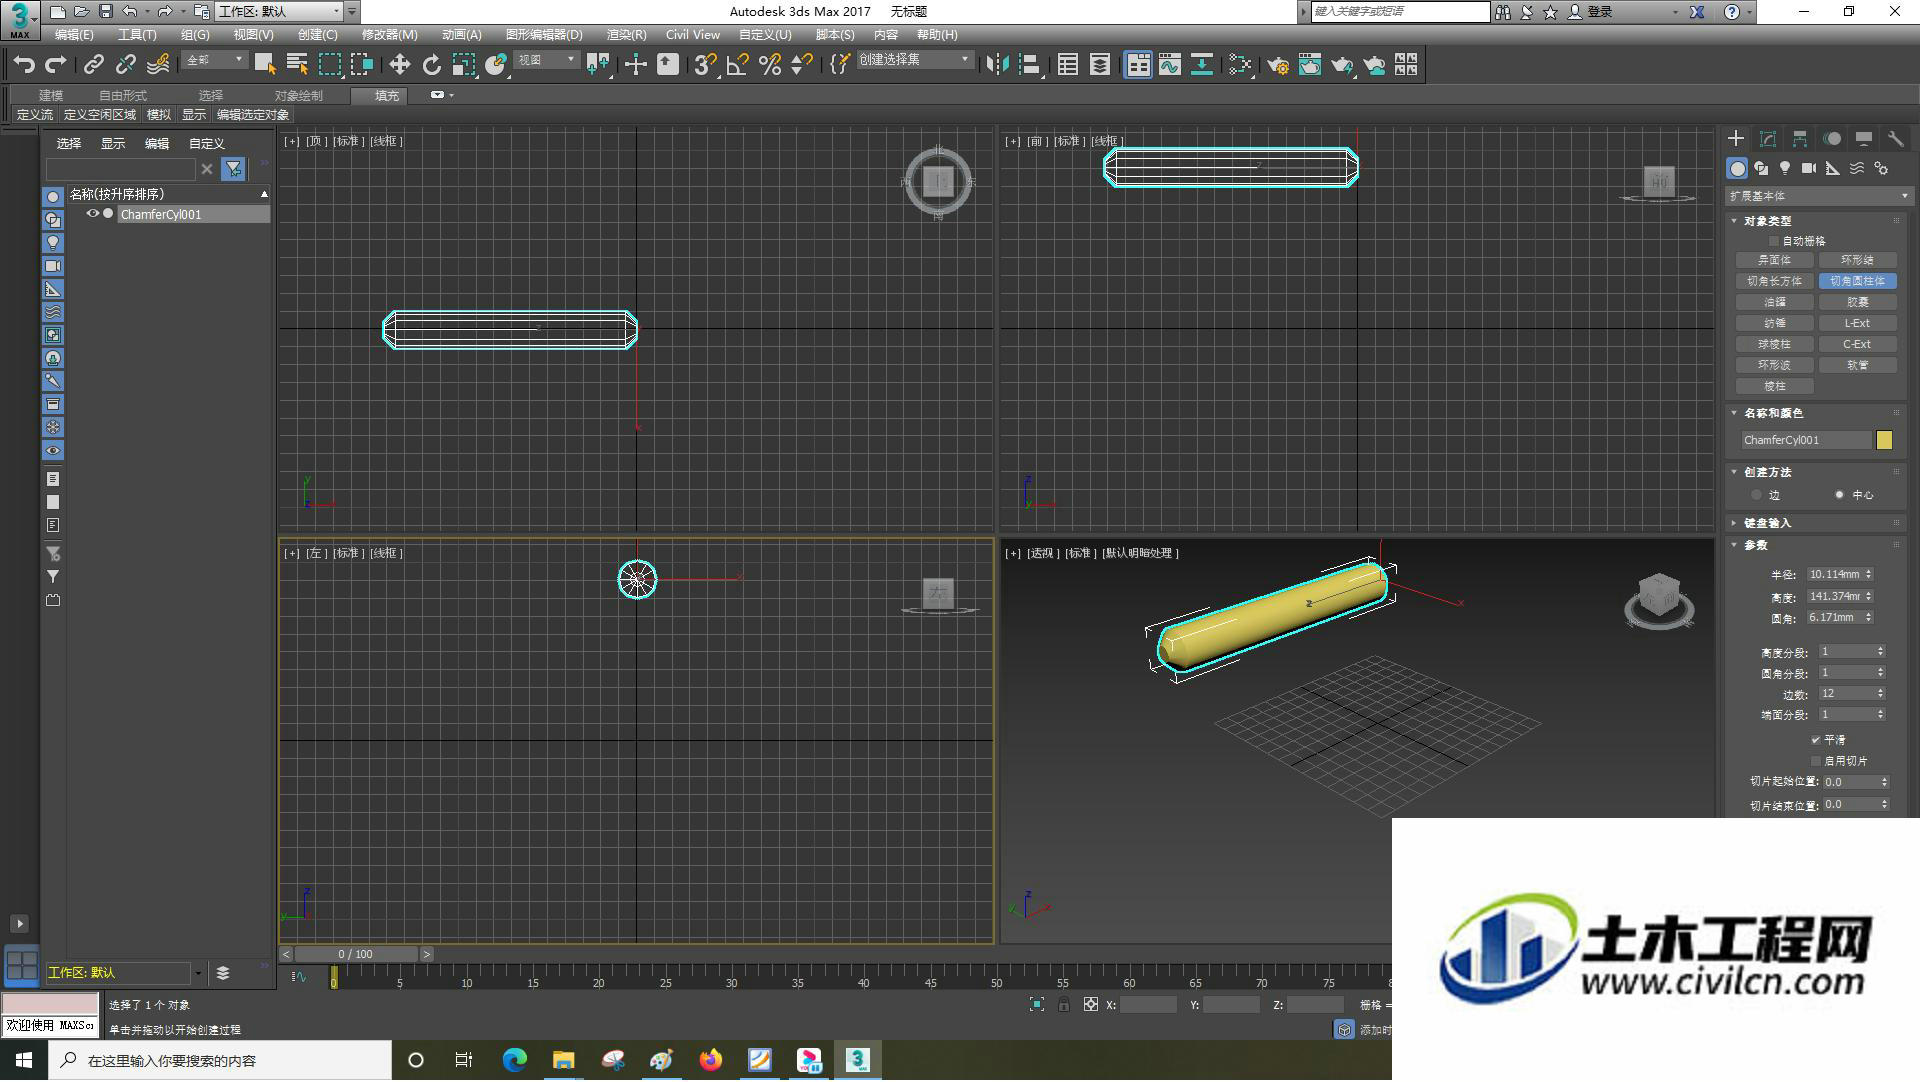This screenshot has height=1082, width=1920.
Task: Open the Schematic View icon
Action: coord(1202,65)
